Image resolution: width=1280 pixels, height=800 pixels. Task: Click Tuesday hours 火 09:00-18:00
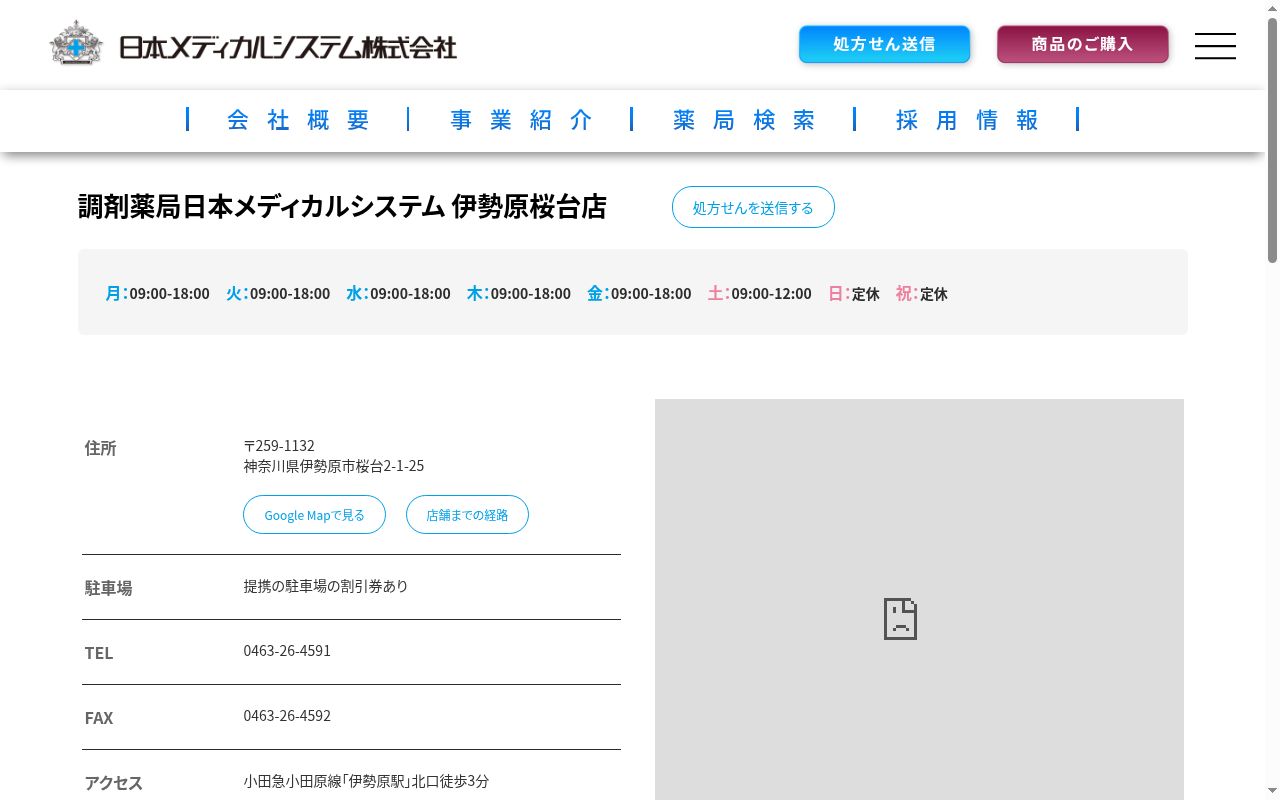(x=278, y=293)
